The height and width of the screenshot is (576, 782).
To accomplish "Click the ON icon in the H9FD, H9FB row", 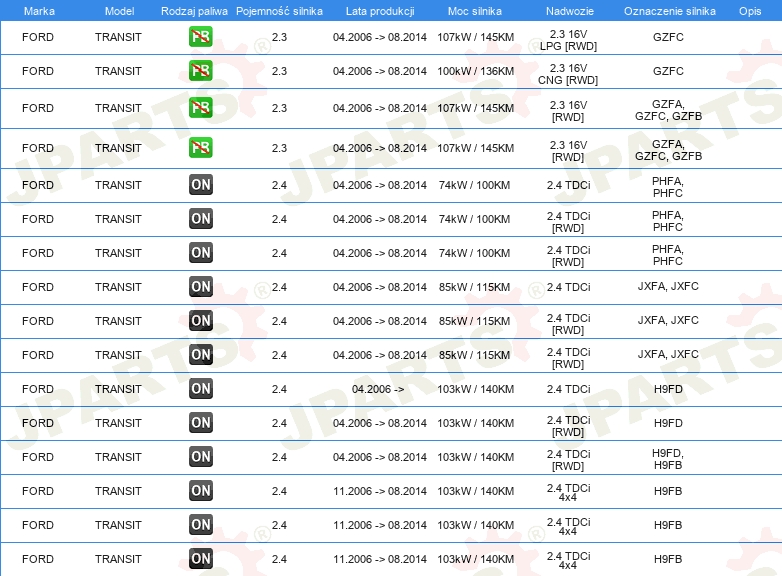I will 200,456.
